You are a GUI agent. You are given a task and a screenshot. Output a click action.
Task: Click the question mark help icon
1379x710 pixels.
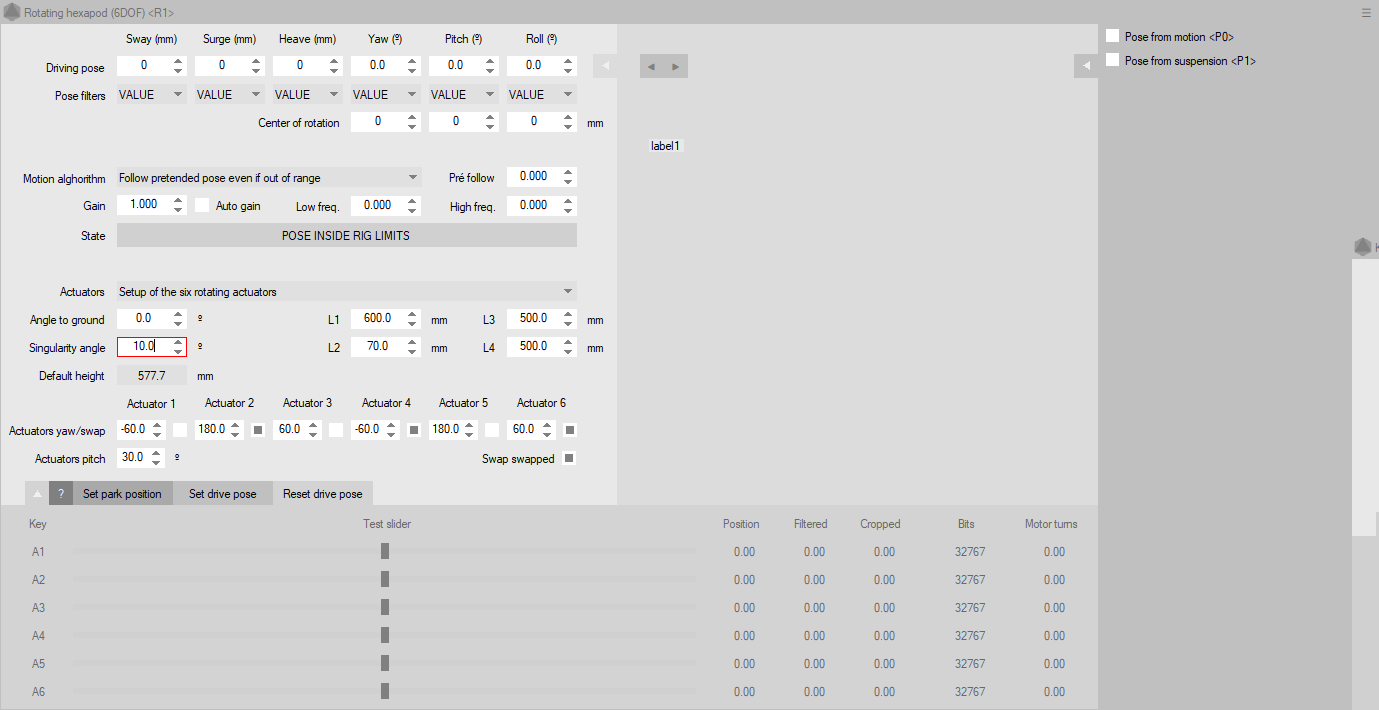click(x=61, y=494)
